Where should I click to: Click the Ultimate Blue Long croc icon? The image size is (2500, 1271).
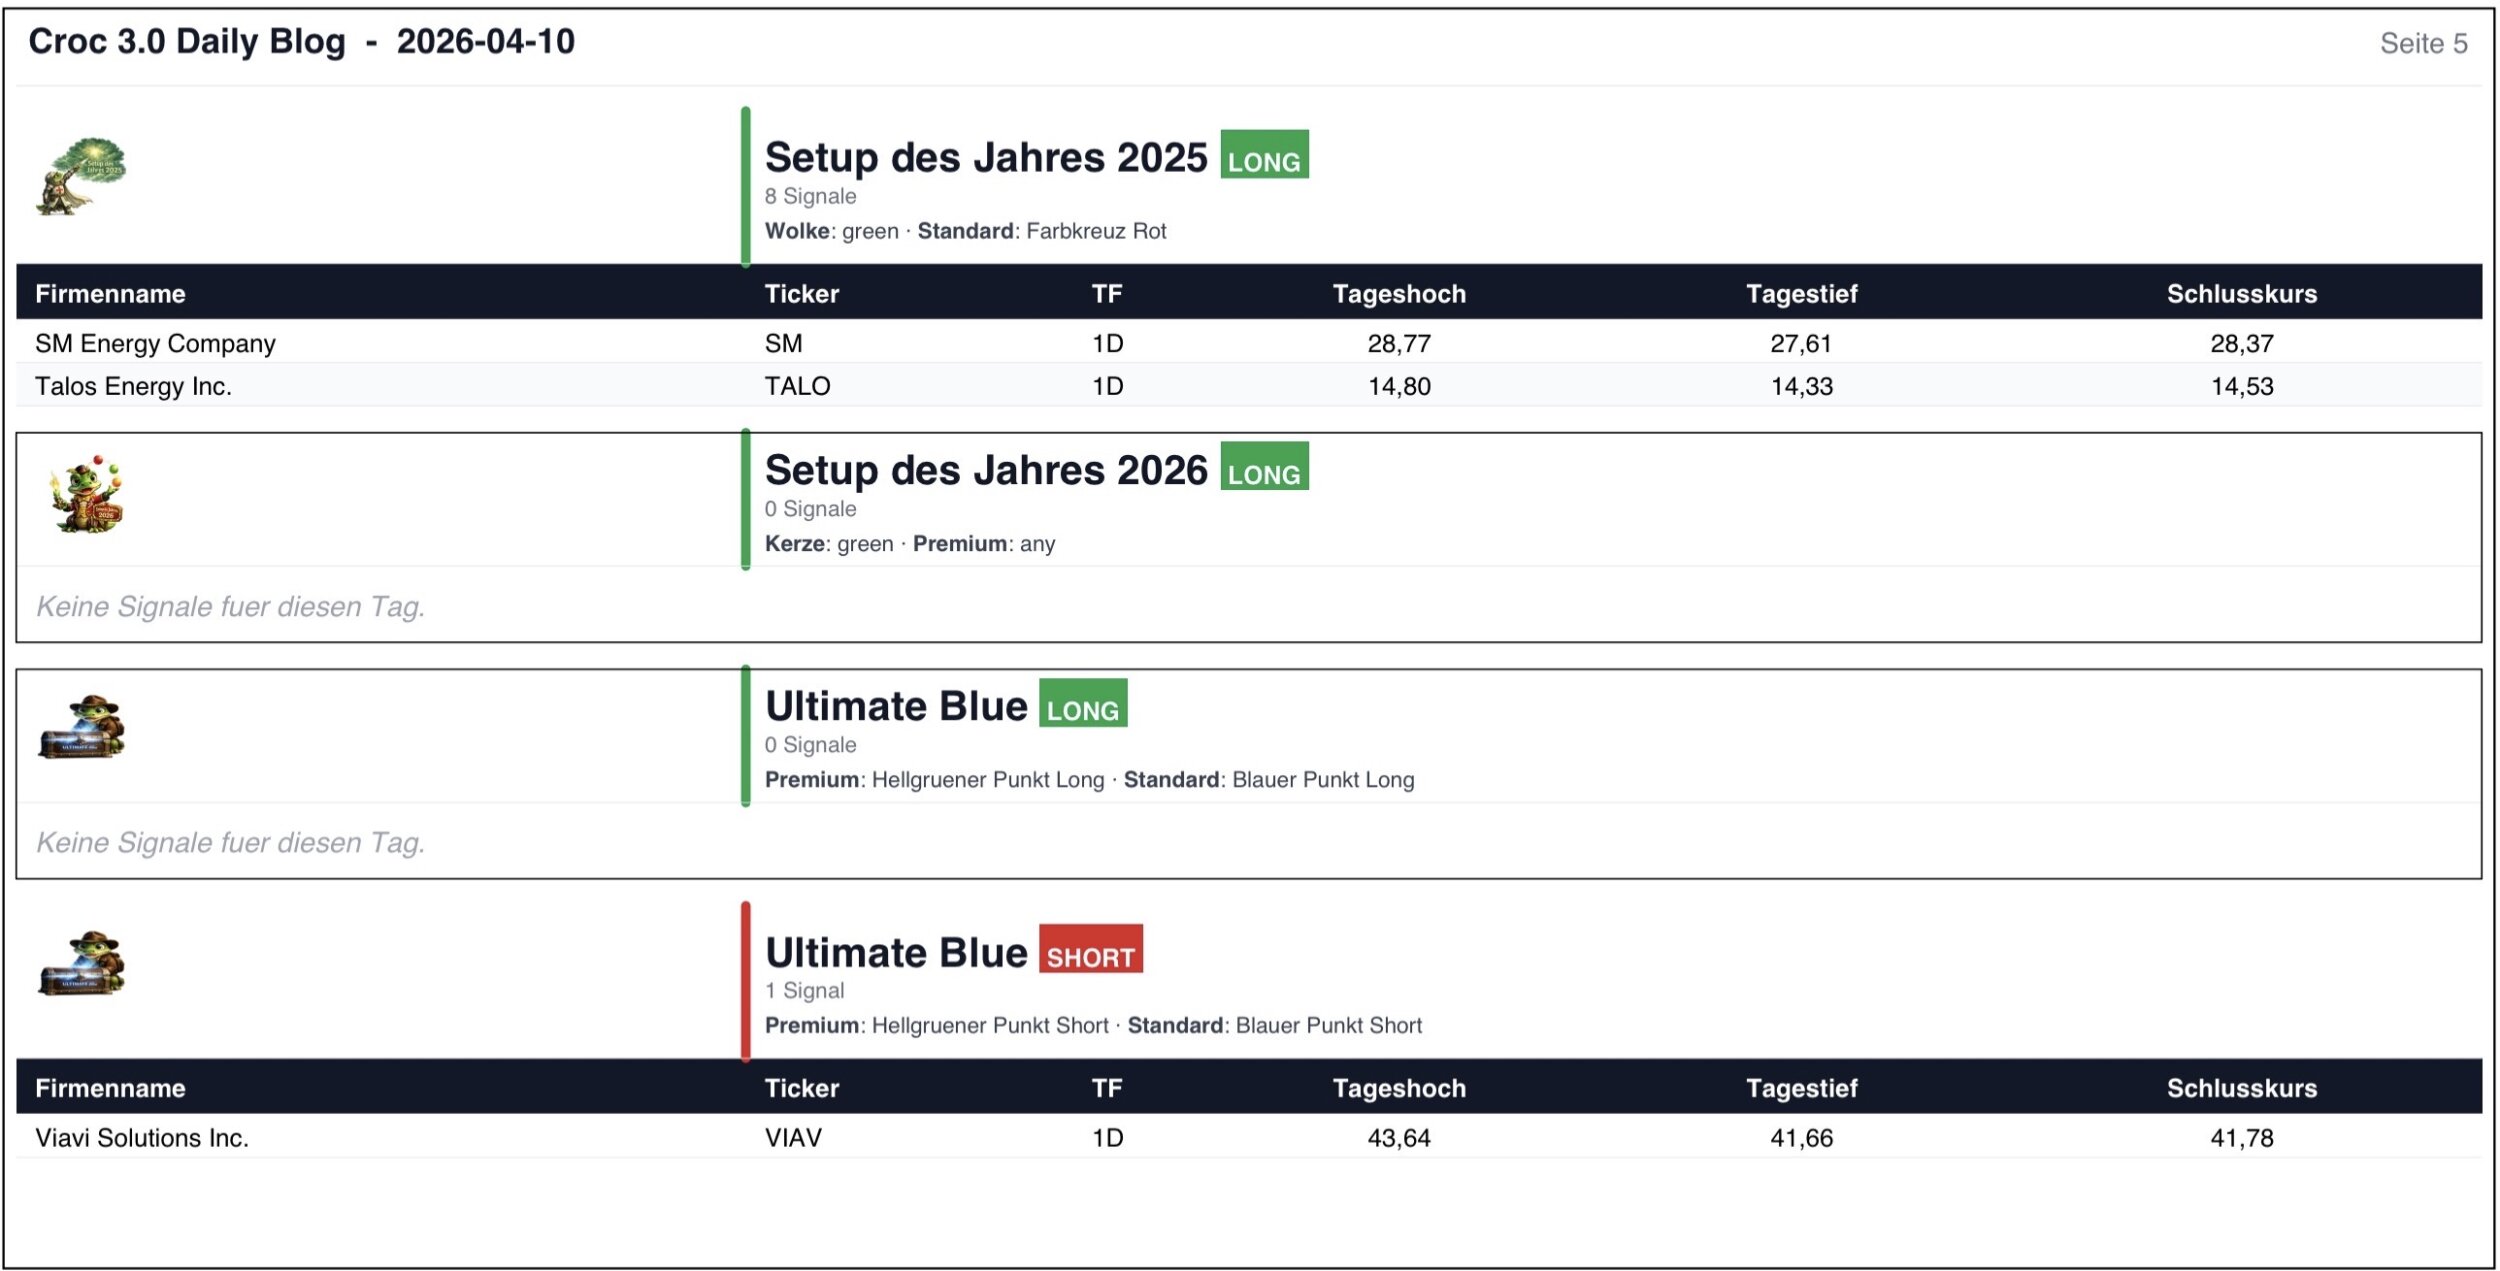click(x=83, y=727)
